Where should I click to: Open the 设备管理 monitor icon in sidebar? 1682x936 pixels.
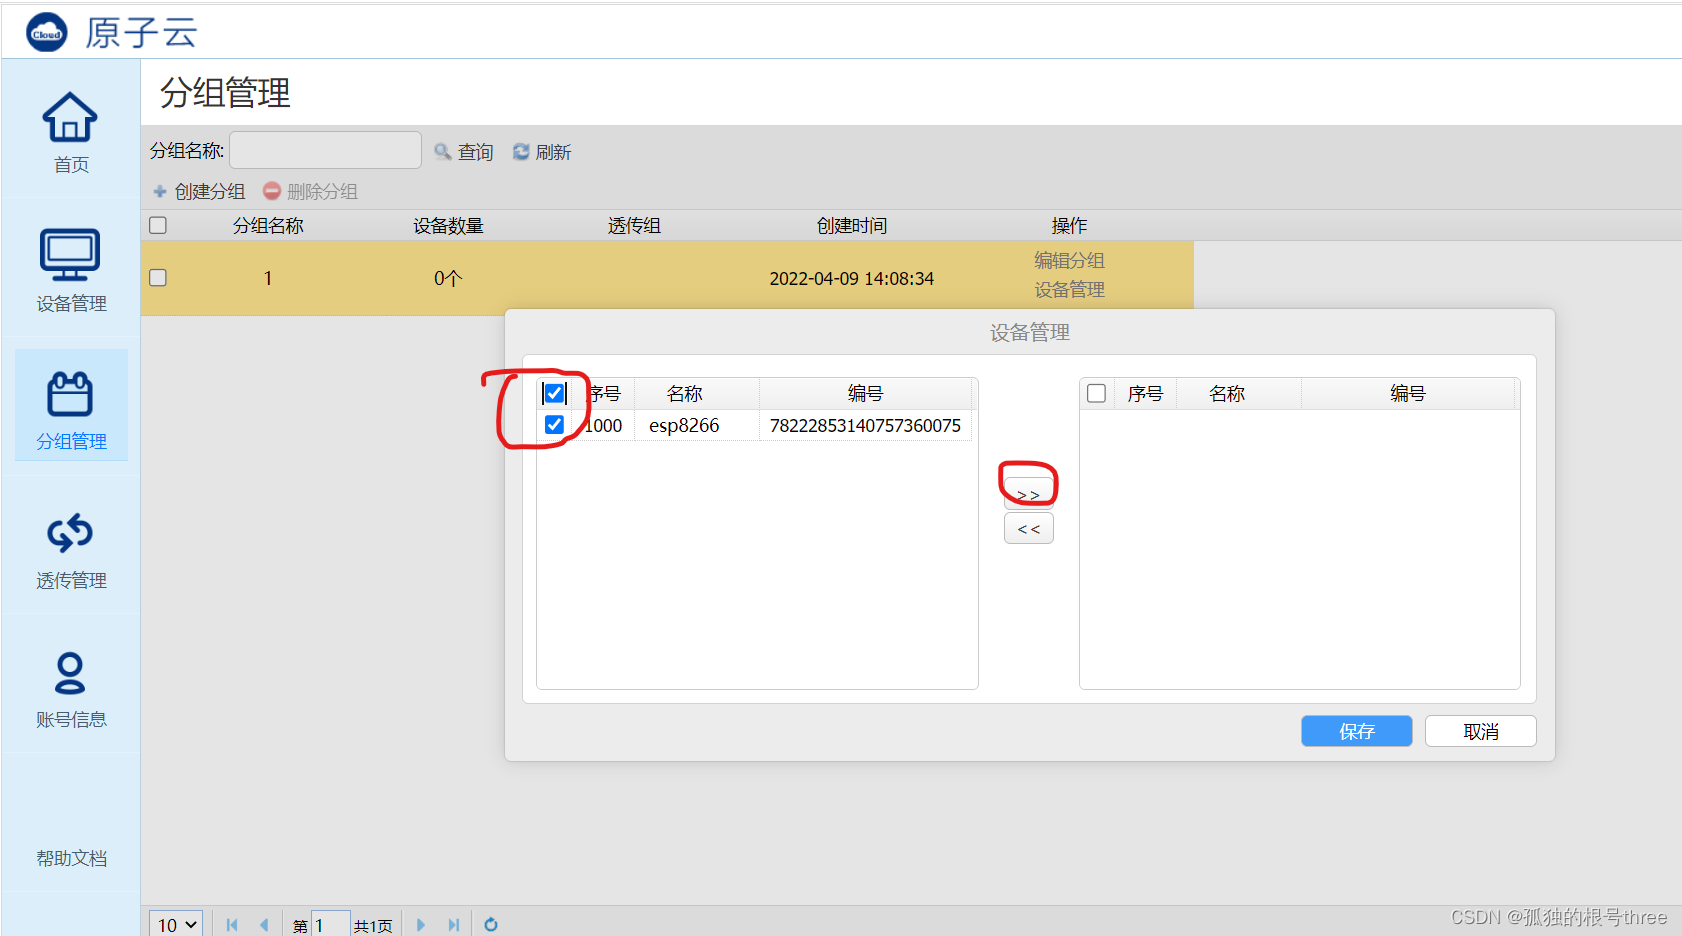pos(70,255)
